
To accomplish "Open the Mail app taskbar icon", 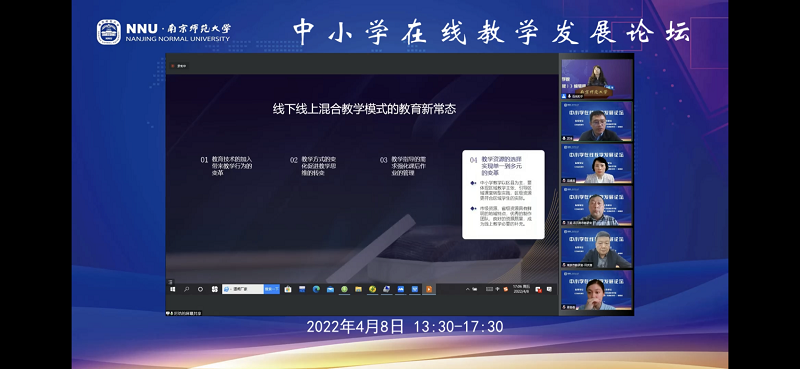I will pos(331,289).
